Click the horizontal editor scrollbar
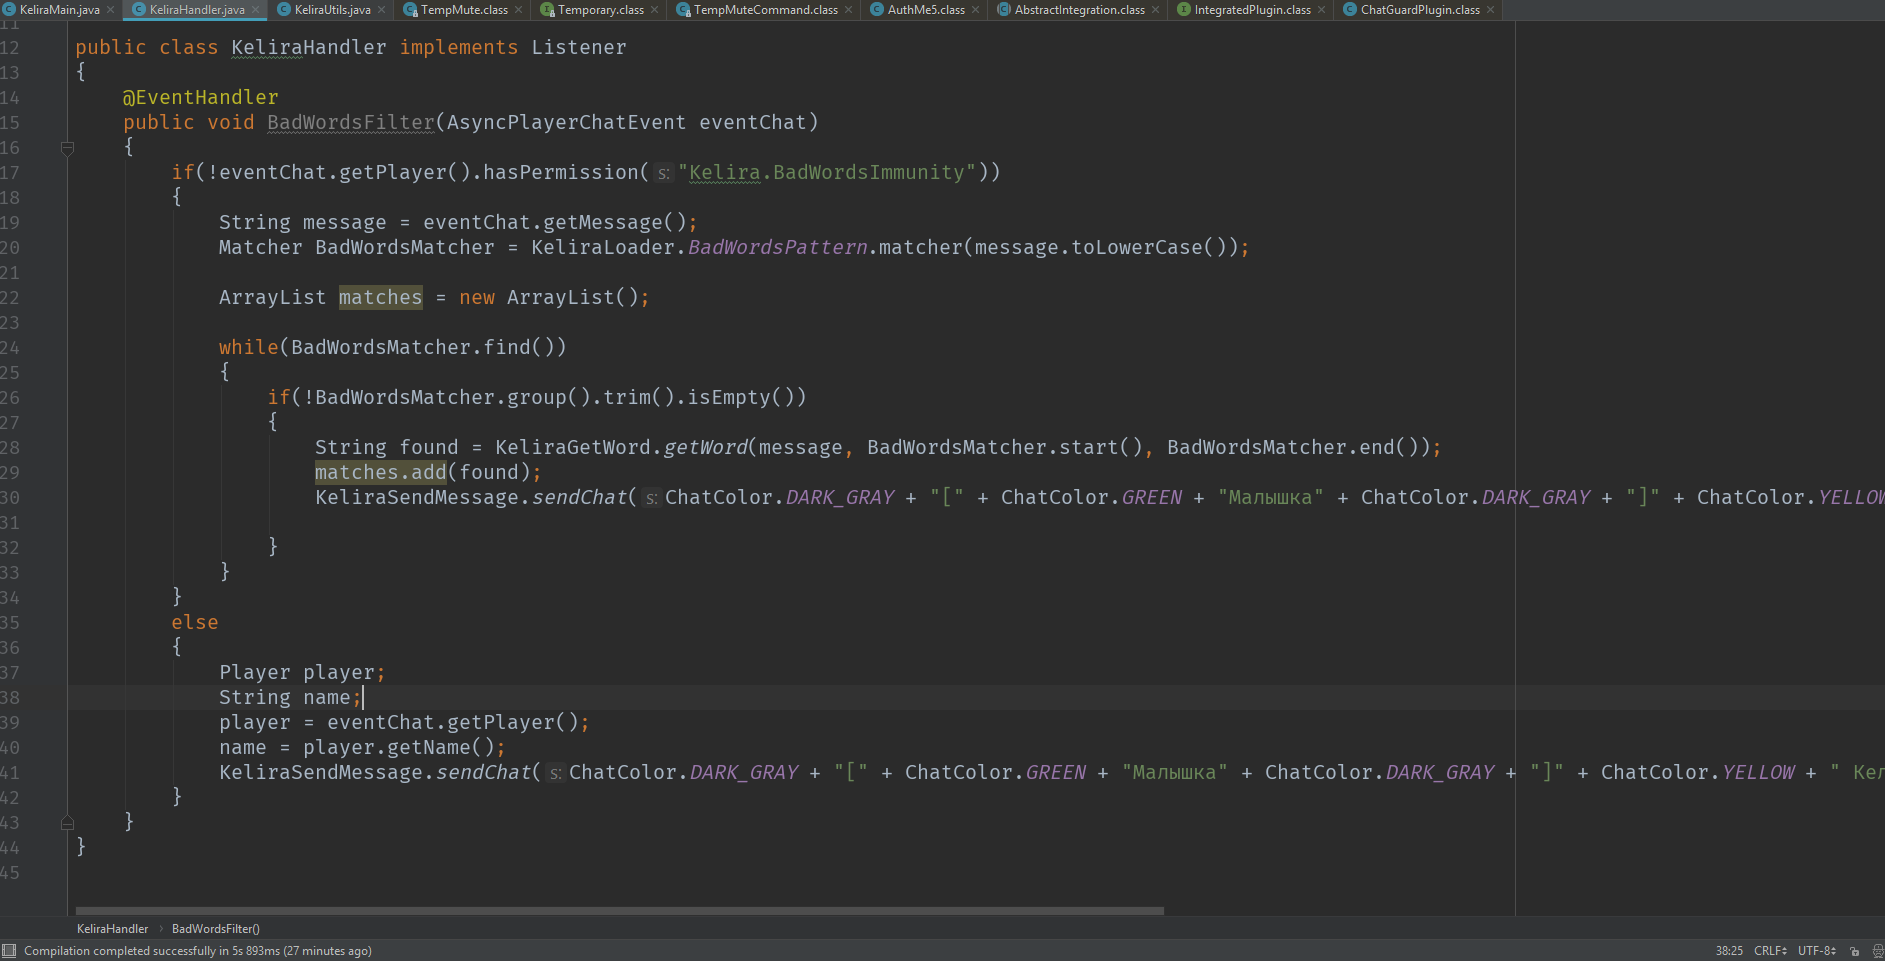Screen dimensions: 1885x961 (620, 911)
